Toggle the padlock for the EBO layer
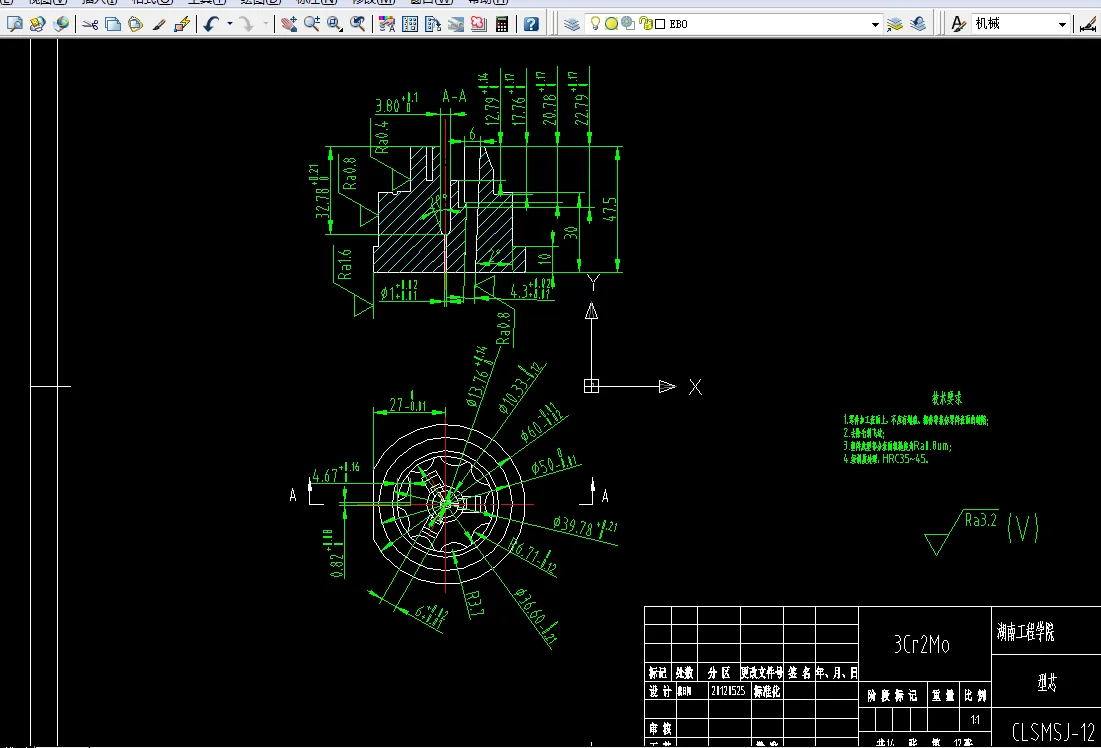The width and height of the screenshot is (1101, 748). click(645, 24)
